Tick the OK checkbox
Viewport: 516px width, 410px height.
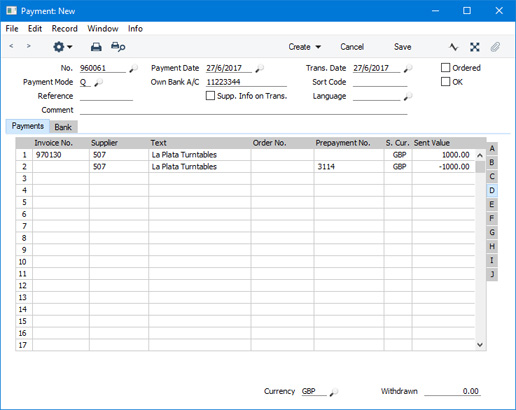(x=445, y=82)
